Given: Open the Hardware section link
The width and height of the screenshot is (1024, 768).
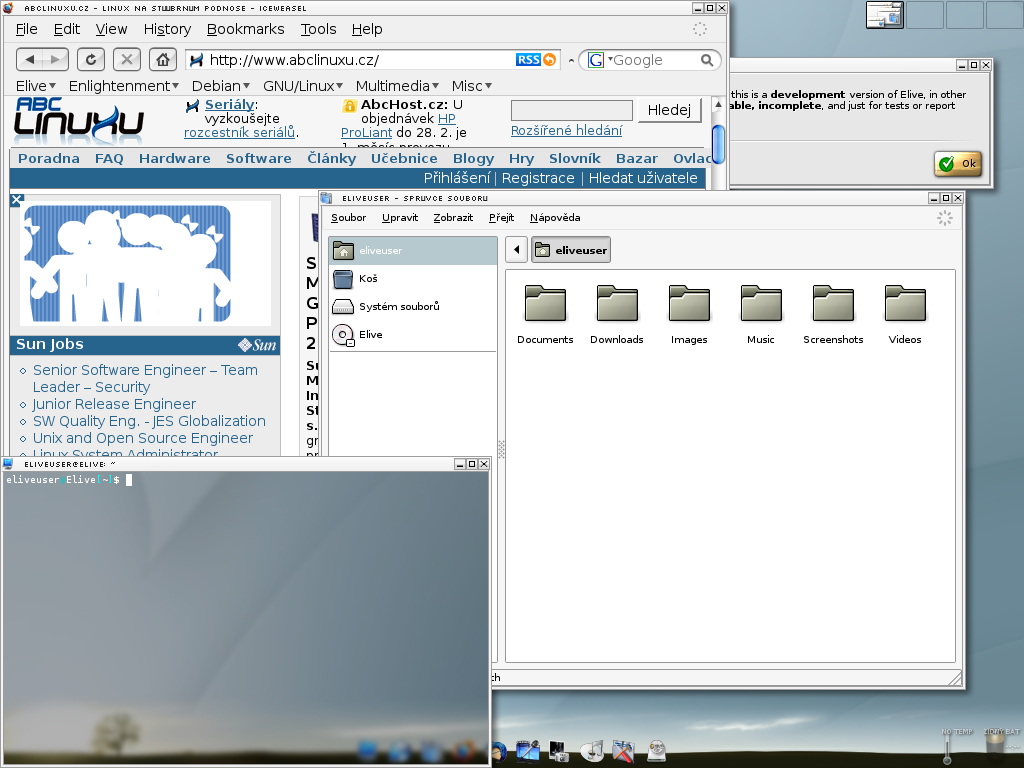Looking at the screenshot, I should click(174, 159).
